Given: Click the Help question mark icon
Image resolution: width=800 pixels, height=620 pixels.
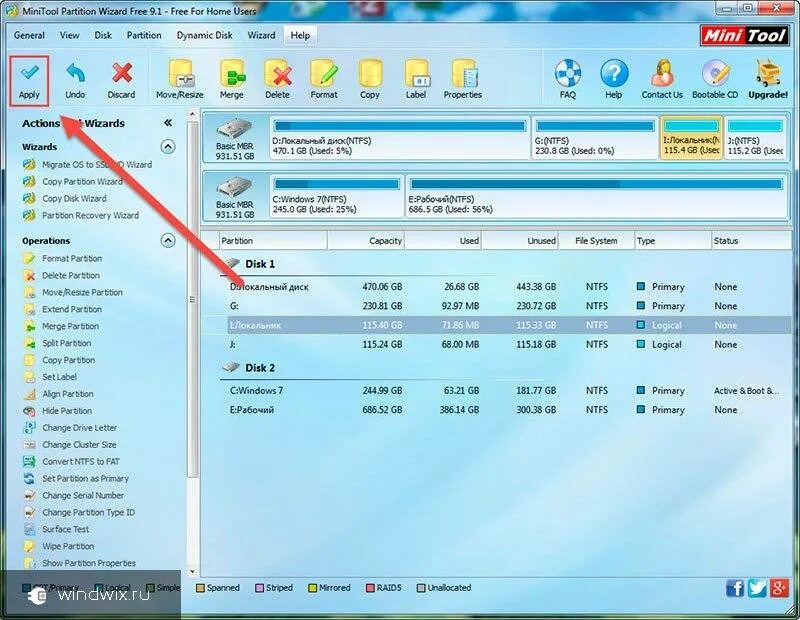Looking at the screenshot, I should pyautogui.click(x=613, y=80).
